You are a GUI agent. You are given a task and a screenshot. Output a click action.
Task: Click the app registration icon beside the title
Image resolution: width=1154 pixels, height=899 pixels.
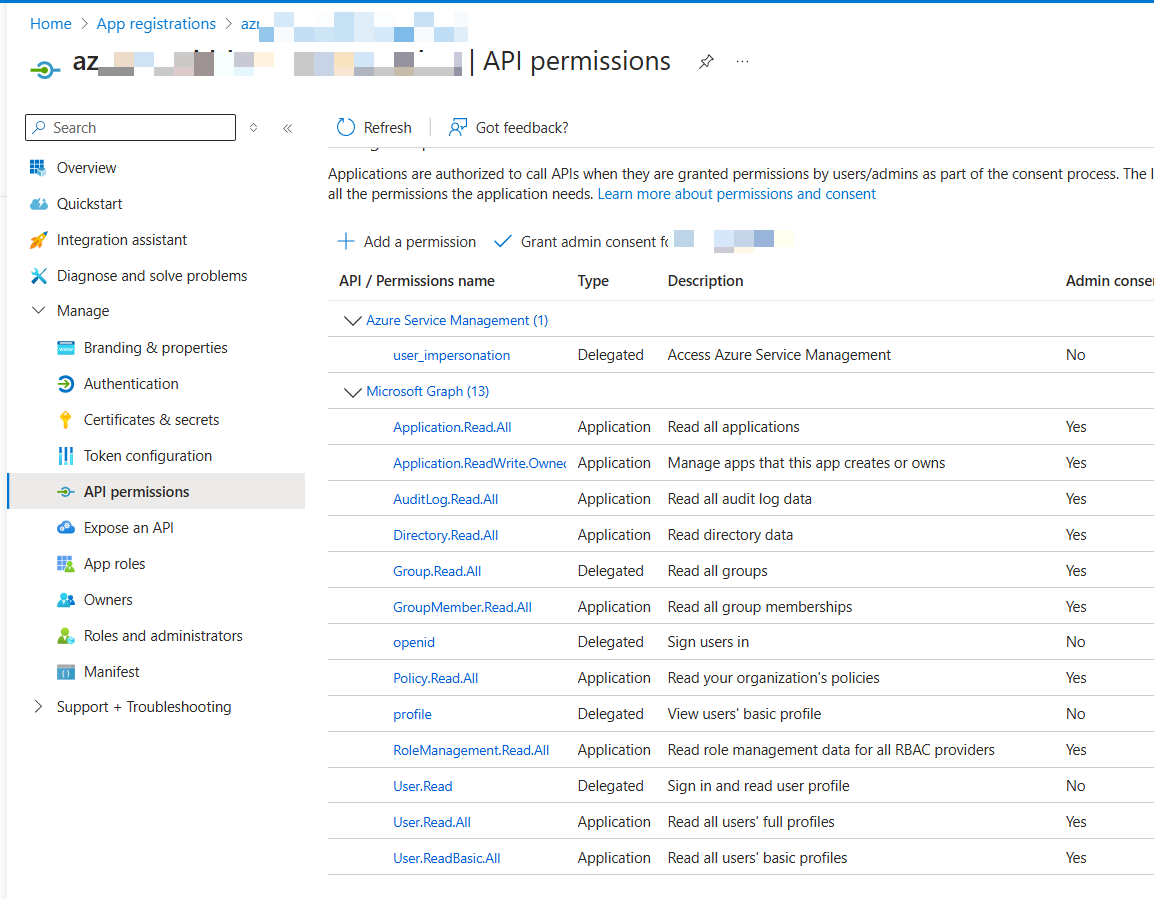click(45, 70)
